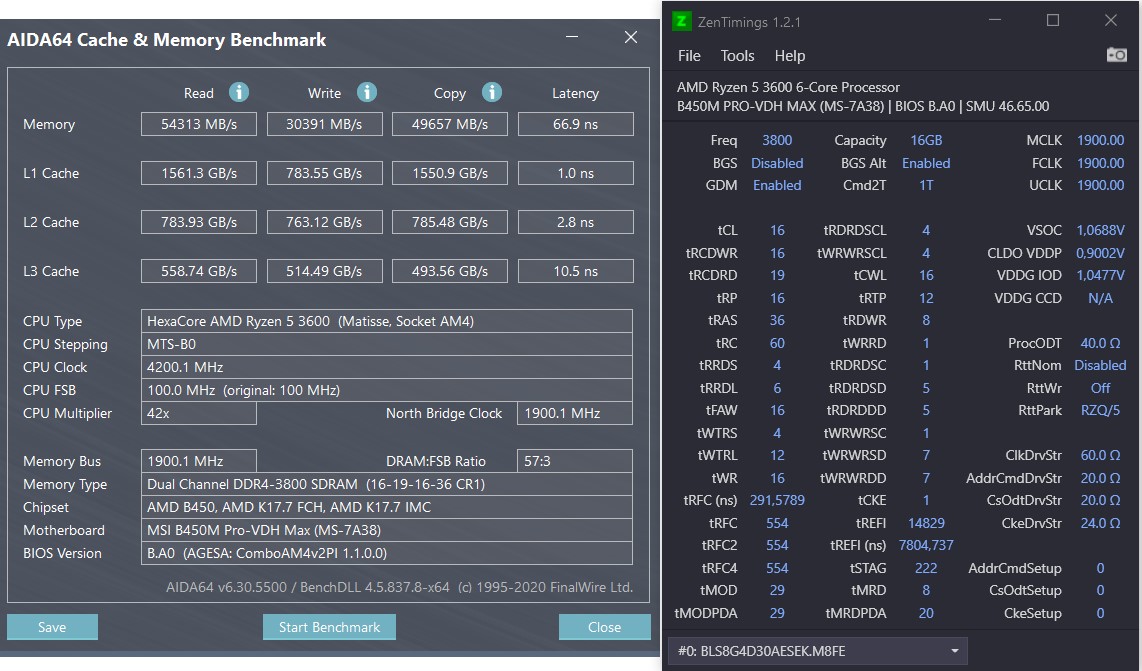Viewport: 1142px width, 671px height.
Task: Click CLDO VDDP value 0,9002V
Action: tap(1100, 253)
